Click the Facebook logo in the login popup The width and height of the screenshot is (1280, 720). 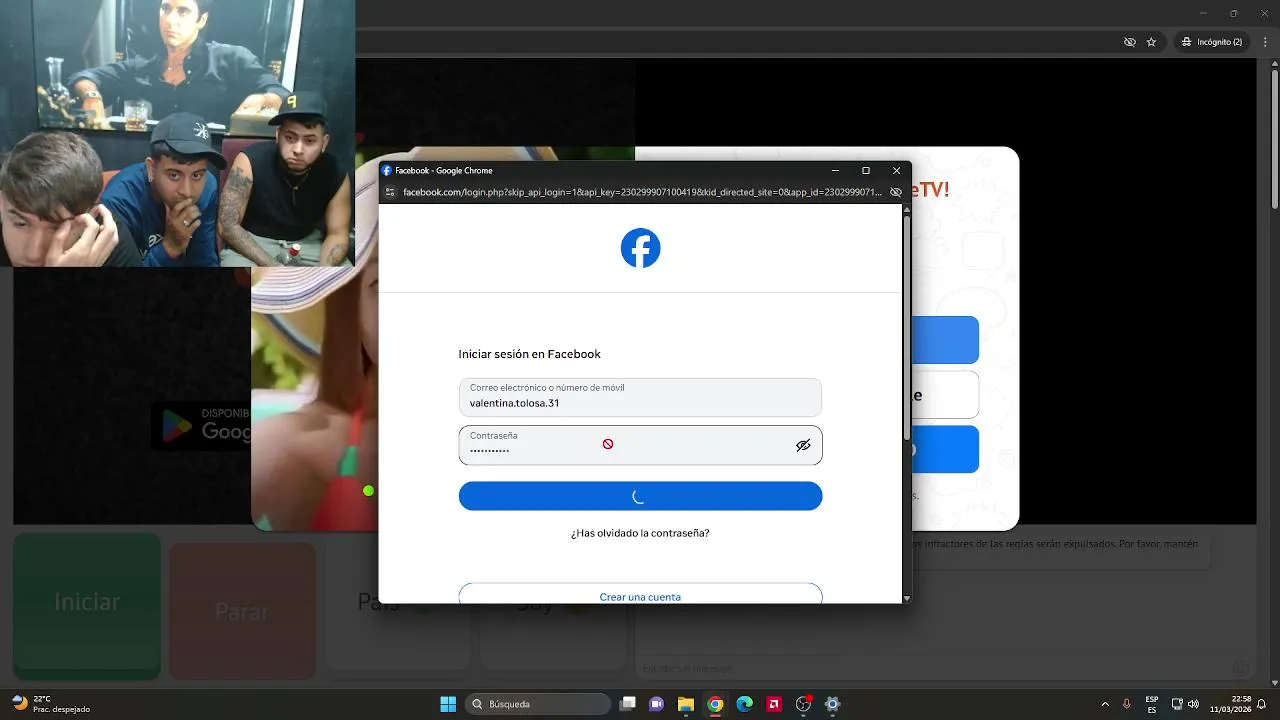tap(640, 248)
